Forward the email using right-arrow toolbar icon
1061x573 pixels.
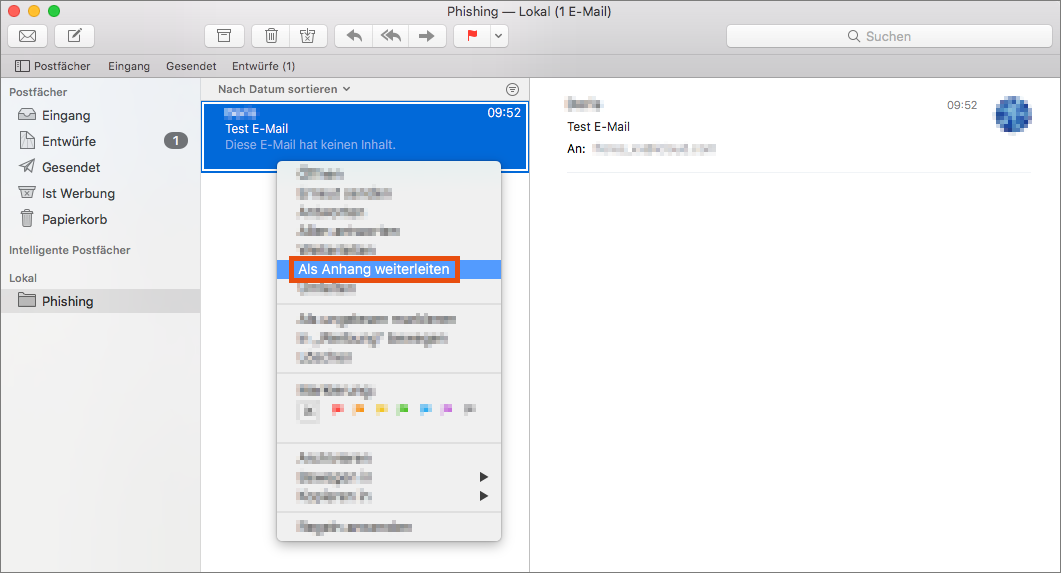click(426, 36)
